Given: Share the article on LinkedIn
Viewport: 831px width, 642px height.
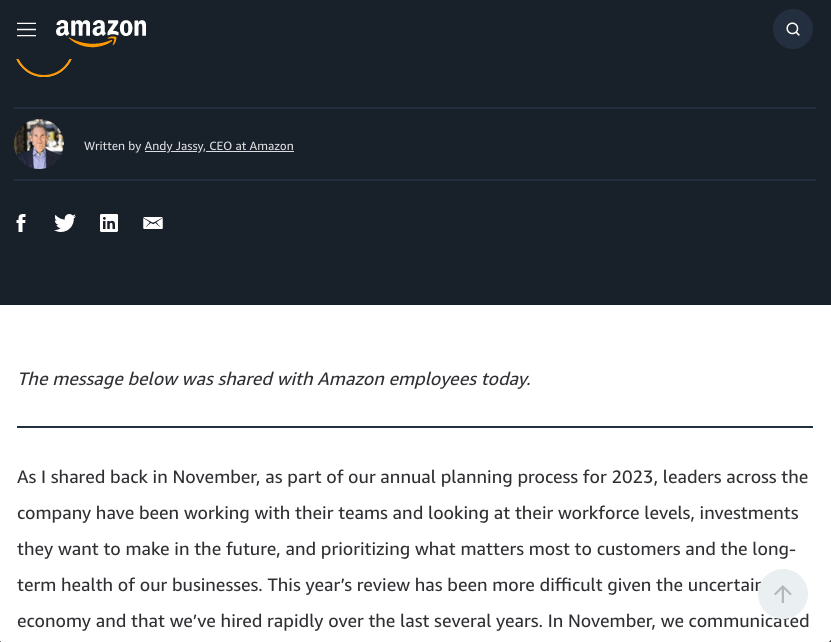Looking at the screenshot, I should pos(109,223).
